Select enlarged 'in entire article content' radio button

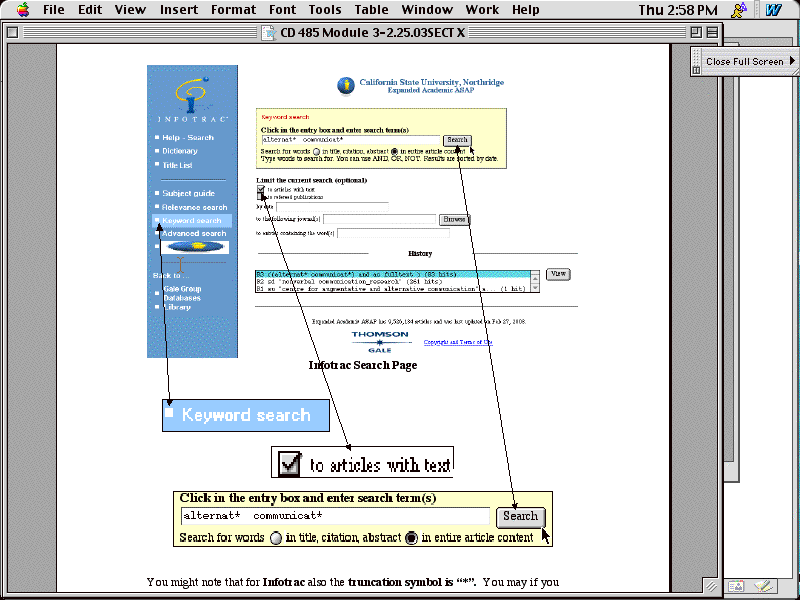411,538
